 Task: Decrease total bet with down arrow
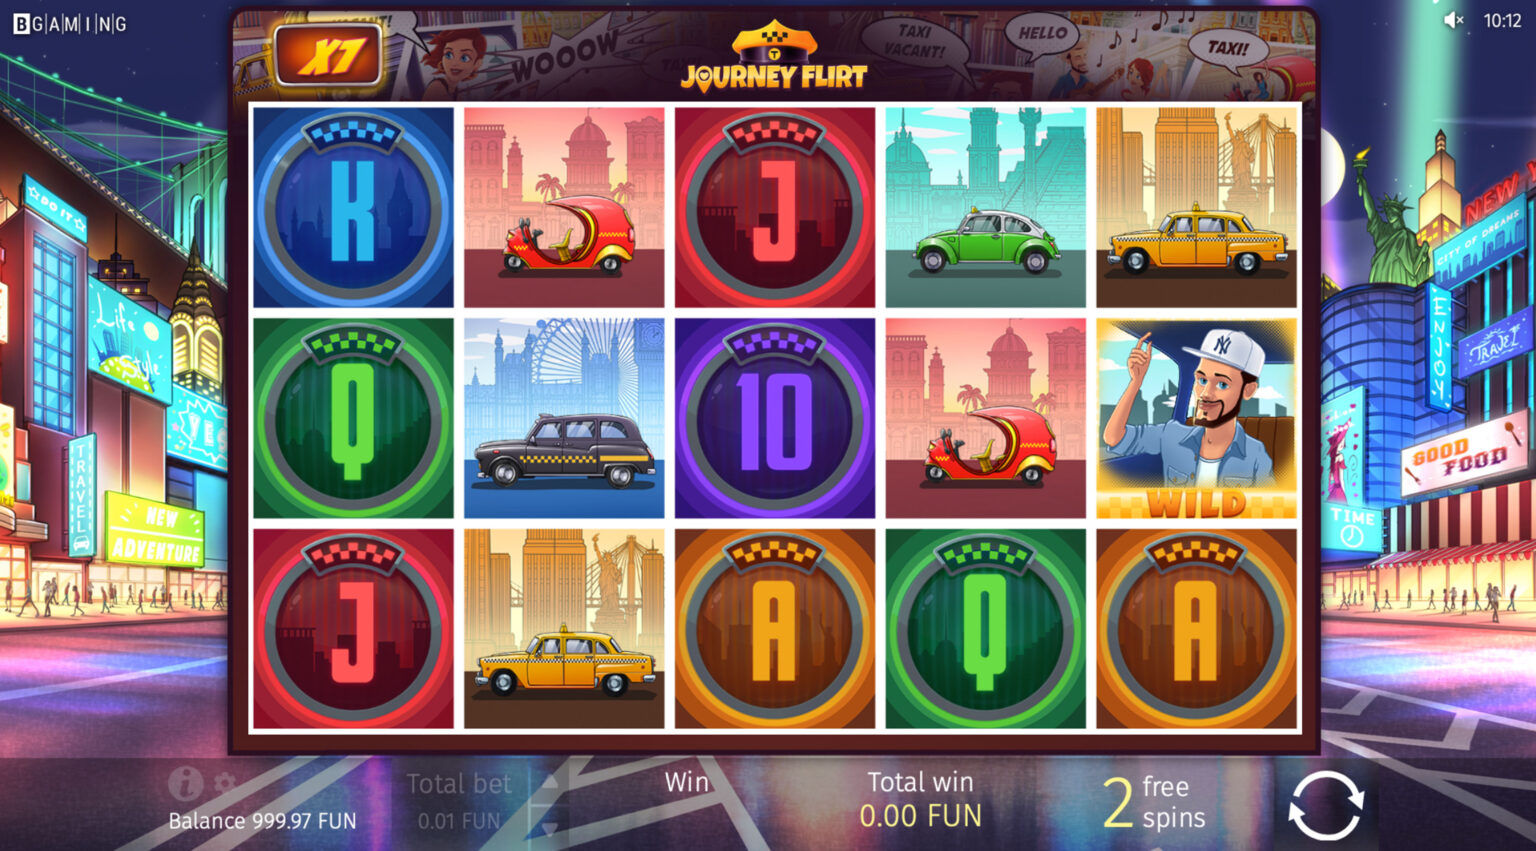pos(549,827)
